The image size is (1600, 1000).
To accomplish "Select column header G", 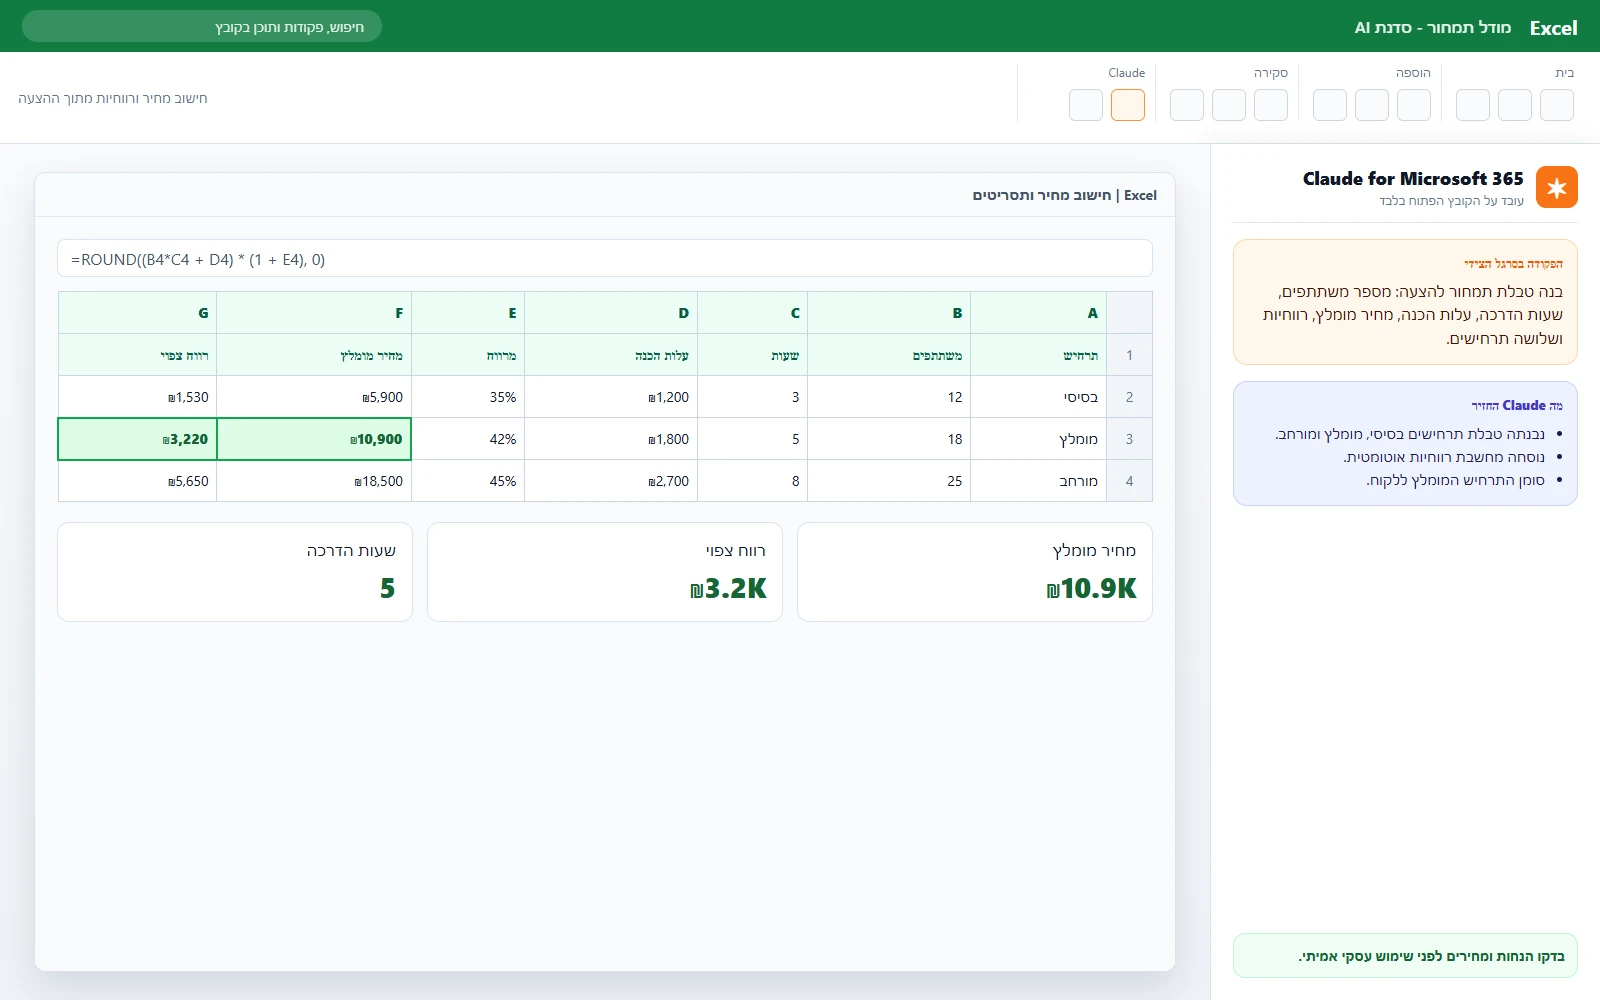I will (x=138, y=313).
